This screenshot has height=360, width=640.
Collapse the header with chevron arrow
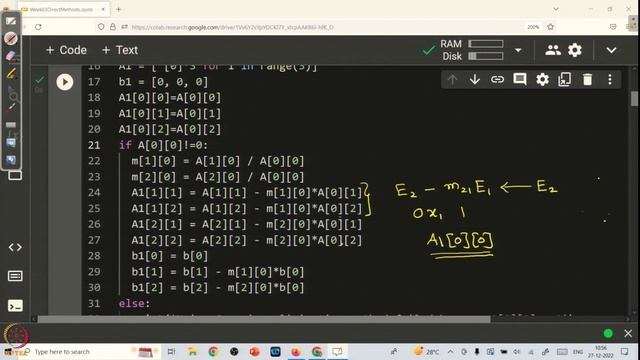[x=611, y=50]
